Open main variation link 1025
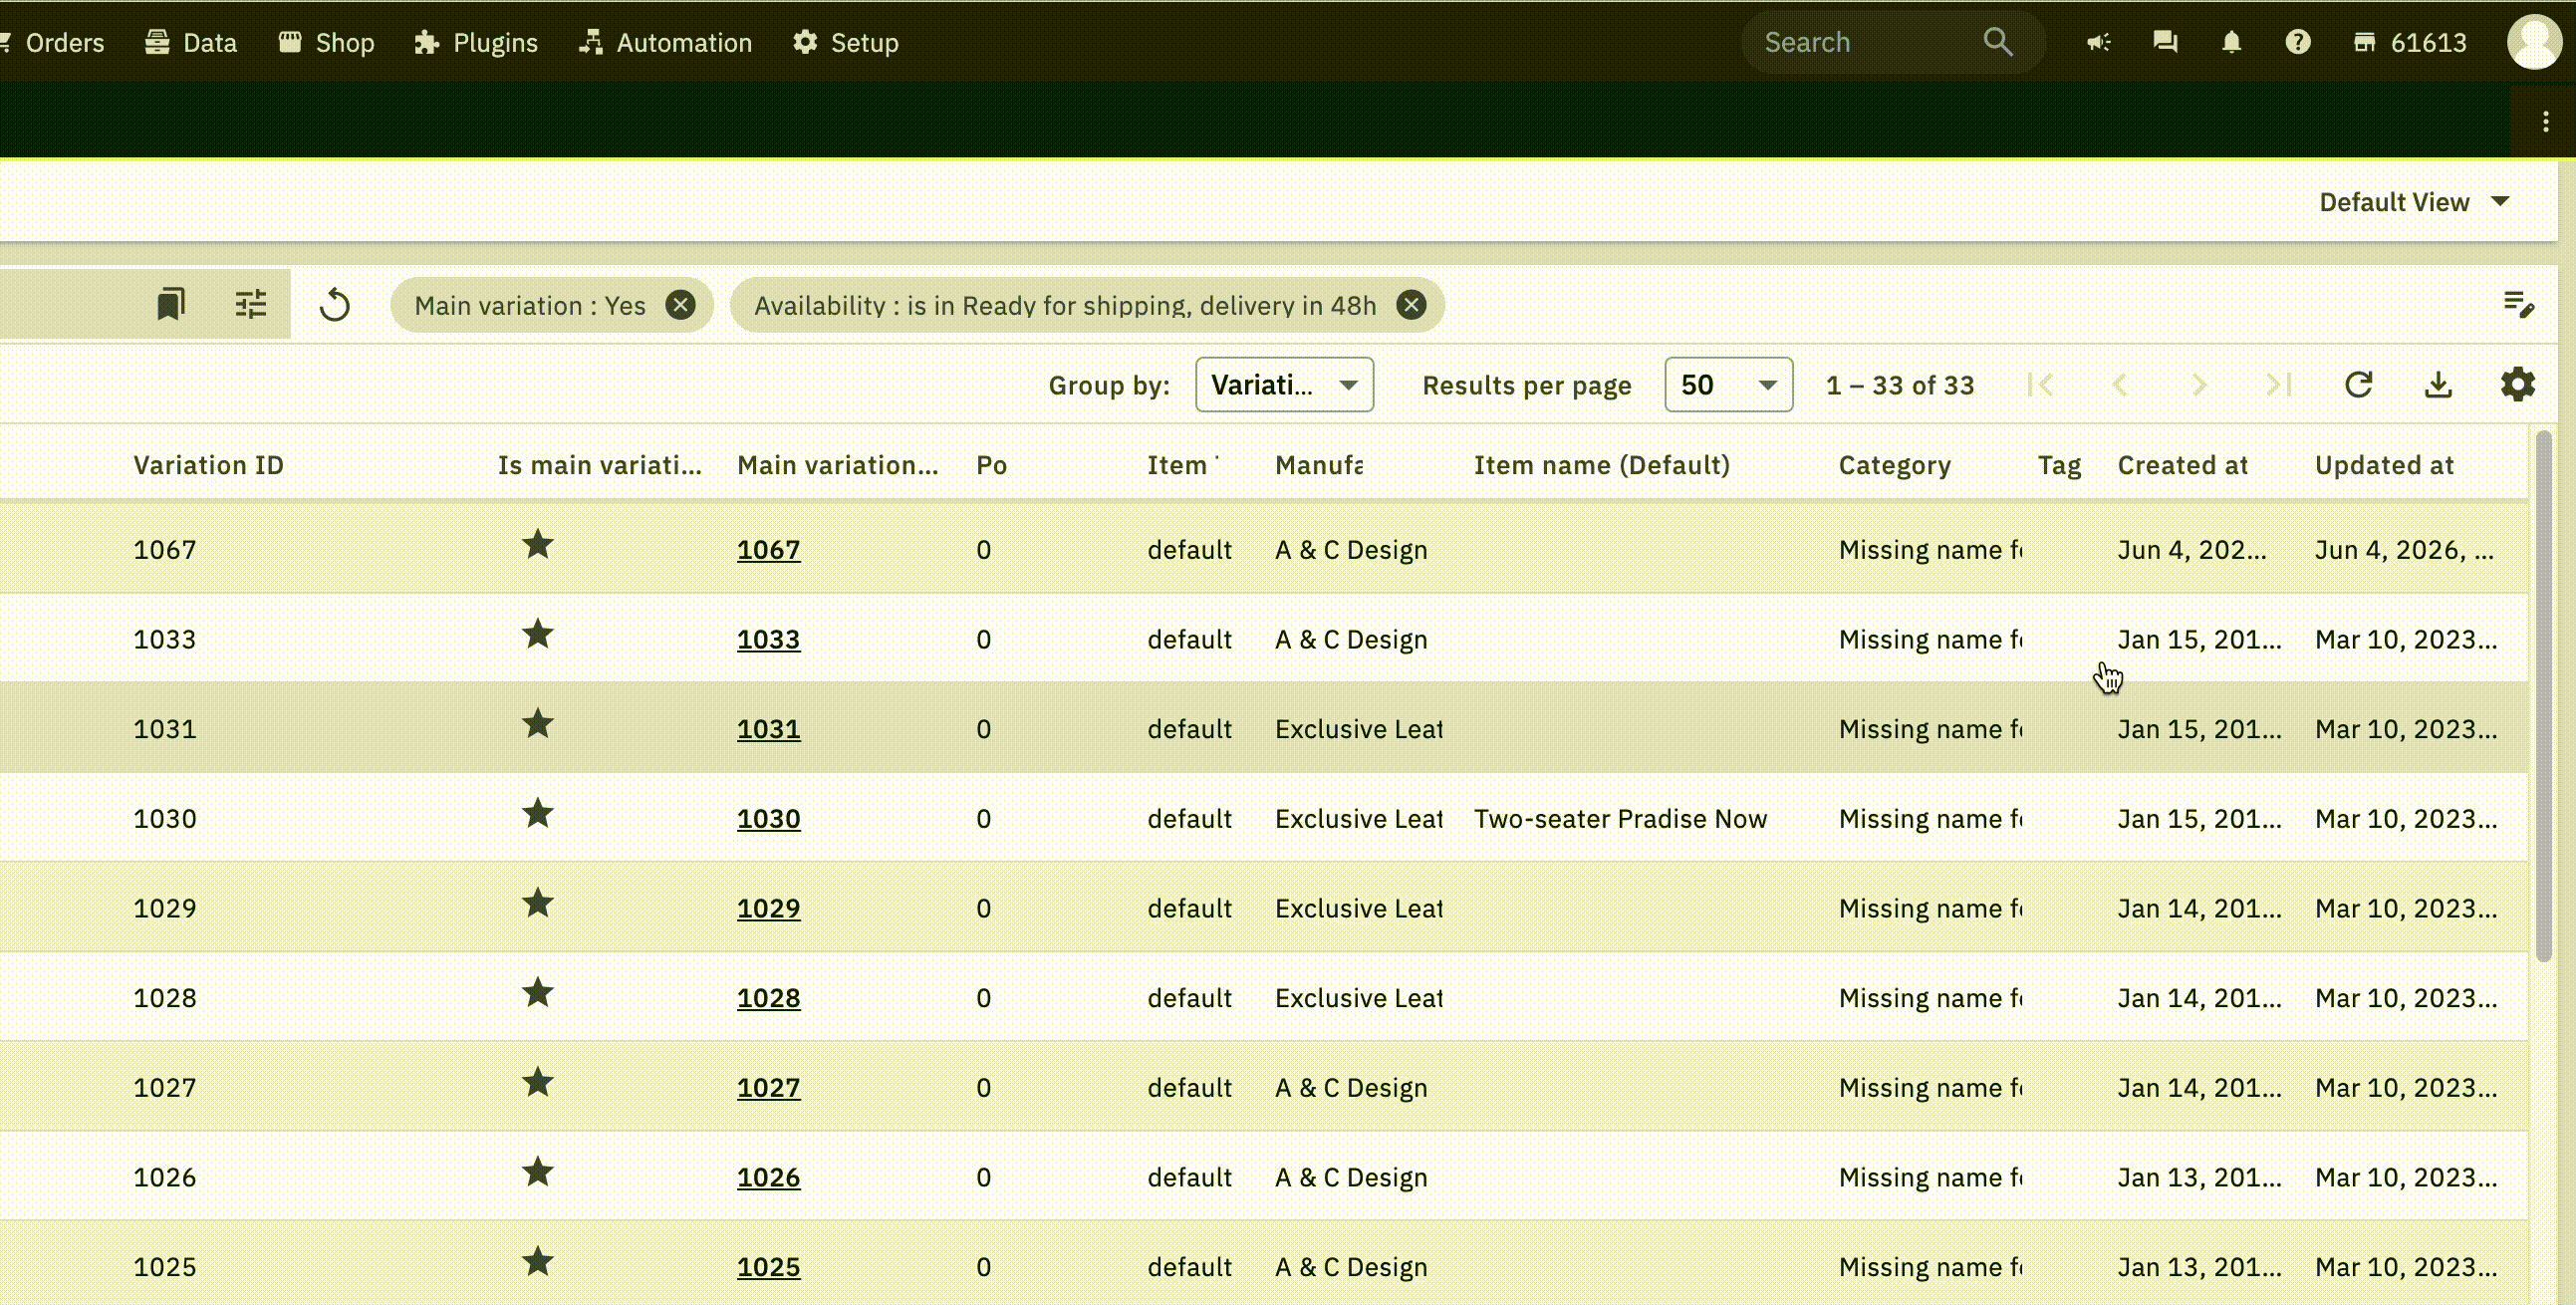2576x1305 pixels. [768, 1267]
